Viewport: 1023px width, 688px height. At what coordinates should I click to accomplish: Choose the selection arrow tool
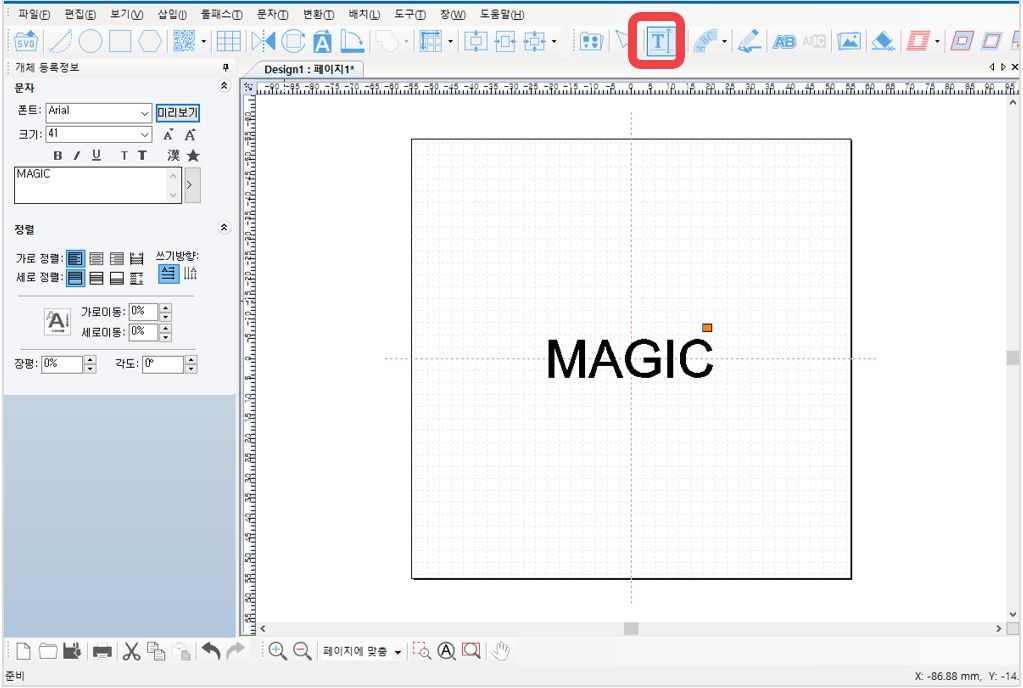pos(623,41)
